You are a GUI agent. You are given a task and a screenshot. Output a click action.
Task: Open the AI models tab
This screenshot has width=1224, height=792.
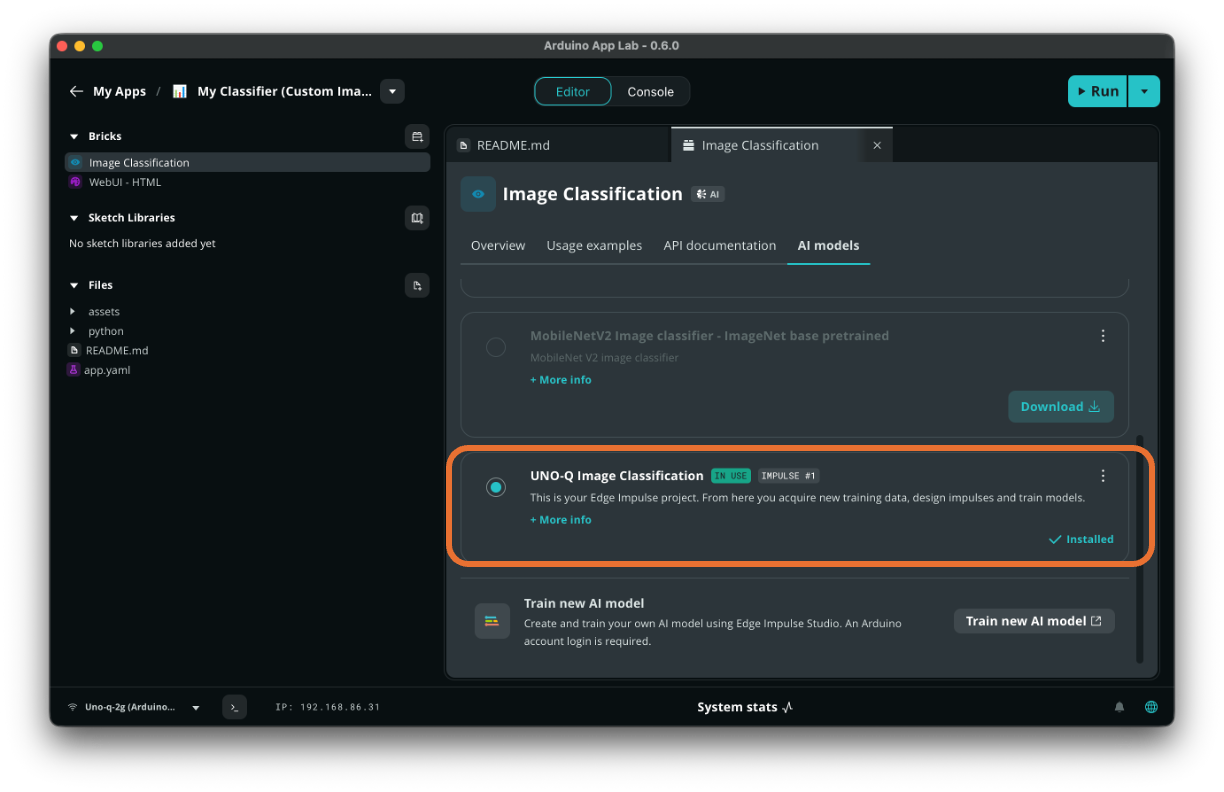click(828, 245)
